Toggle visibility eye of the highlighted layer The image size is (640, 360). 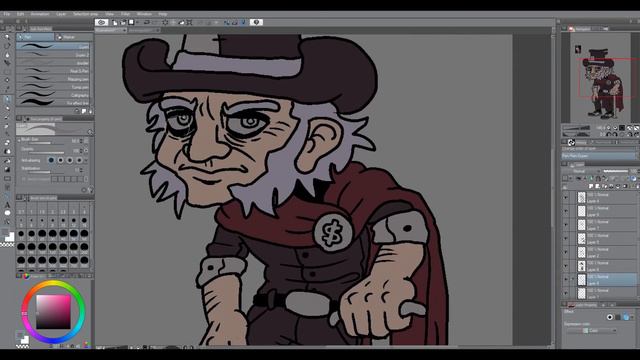pos(566,280)
